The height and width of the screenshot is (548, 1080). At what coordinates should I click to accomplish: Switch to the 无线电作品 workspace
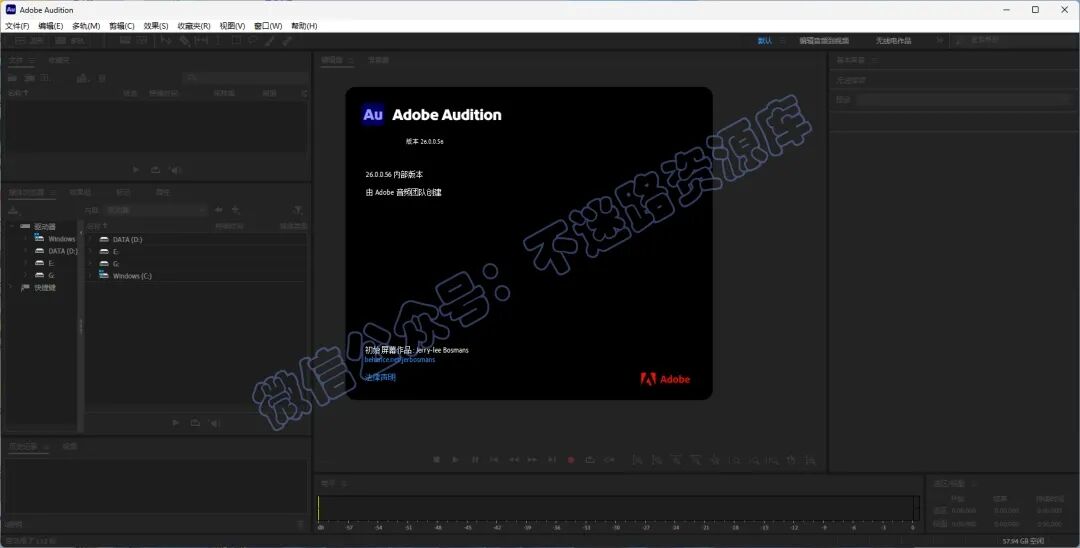pos(893,41)
